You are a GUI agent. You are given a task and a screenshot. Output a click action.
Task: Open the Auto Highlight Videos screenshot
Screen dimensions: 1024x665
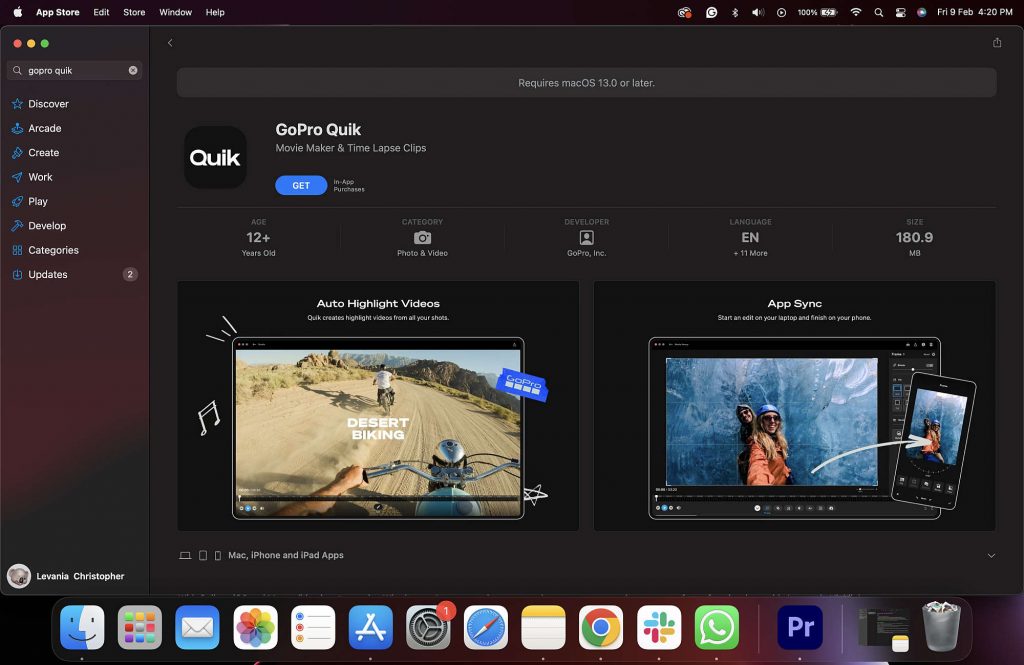tap(378, 406)
